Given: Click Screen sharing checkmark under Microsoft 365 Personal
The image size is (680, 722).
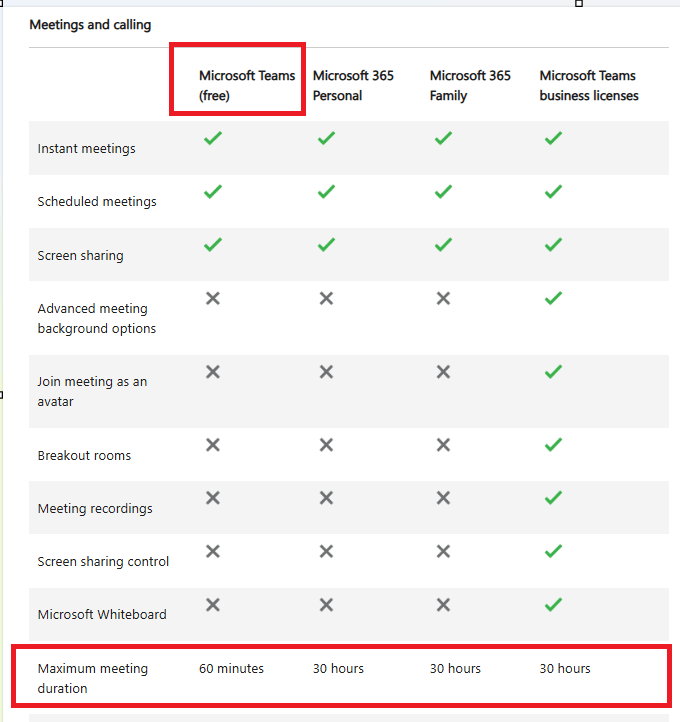Looking at the screenshot, I should pos(326,245).
